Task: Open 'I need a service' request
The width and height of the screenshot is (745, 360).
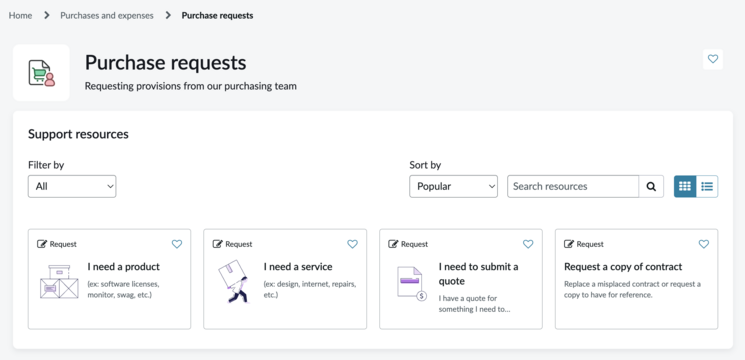Action: click(298, 266)
